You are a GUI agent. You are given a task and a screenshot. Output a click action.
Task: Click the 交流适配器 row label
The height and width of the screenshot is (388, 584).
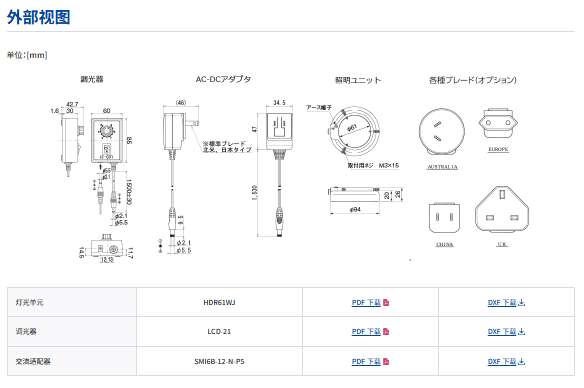pos(33,361)
